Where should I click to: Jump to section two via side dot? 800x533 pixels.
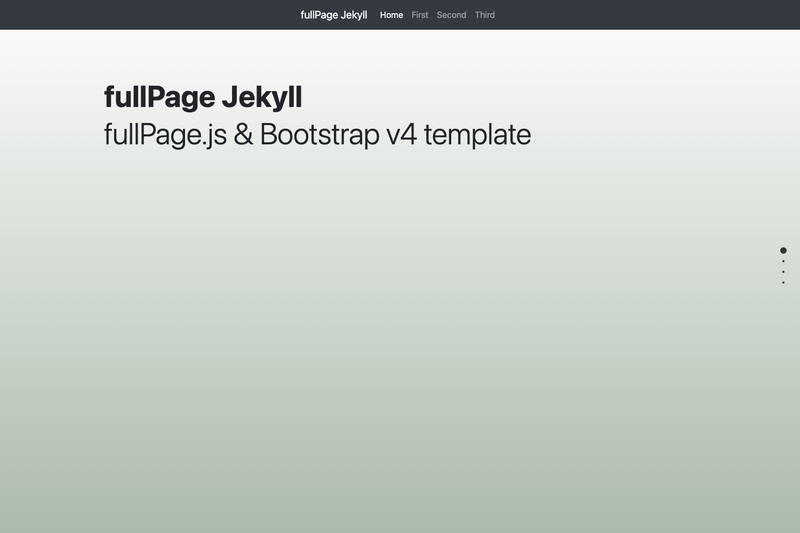783,262
